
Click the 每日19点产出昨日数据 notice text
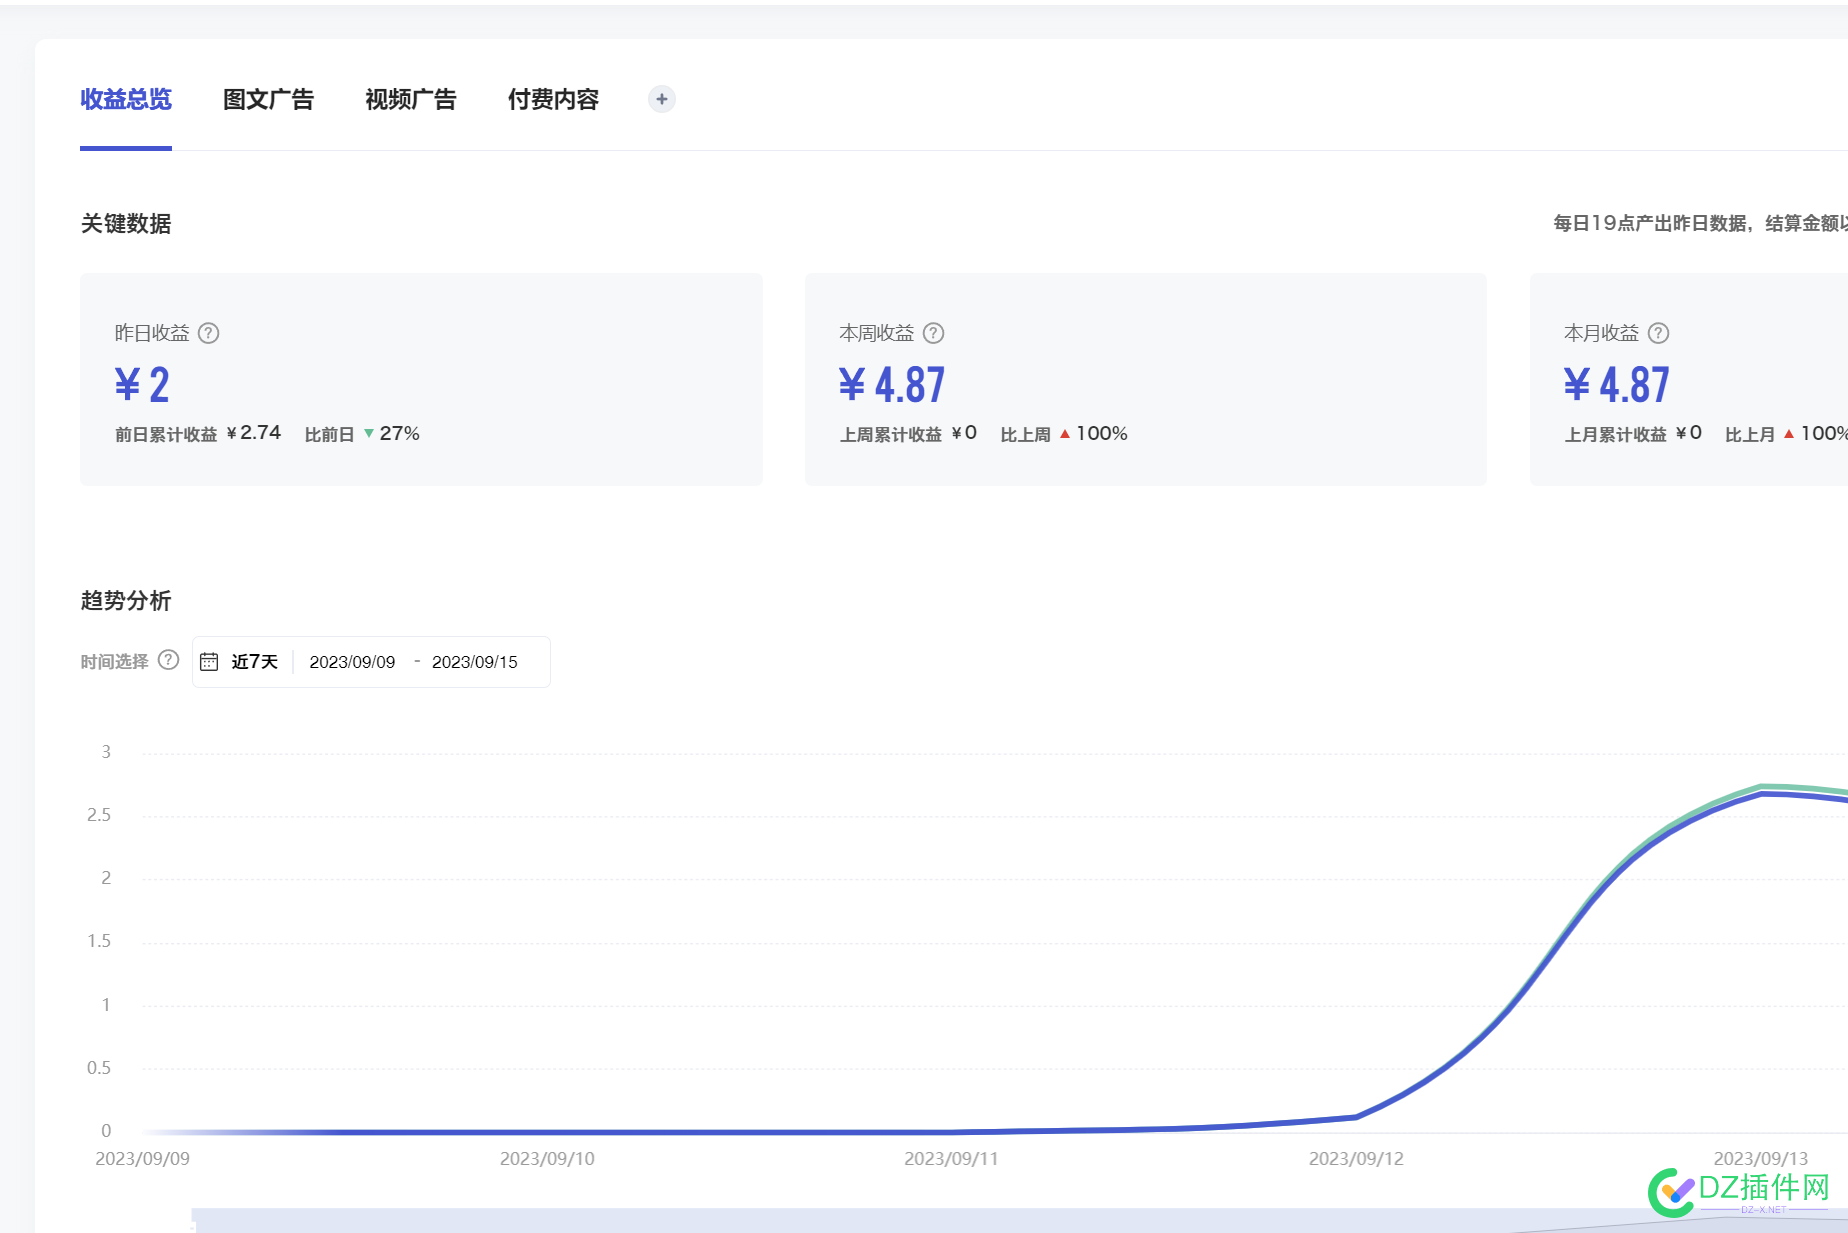coord(1700,223)
